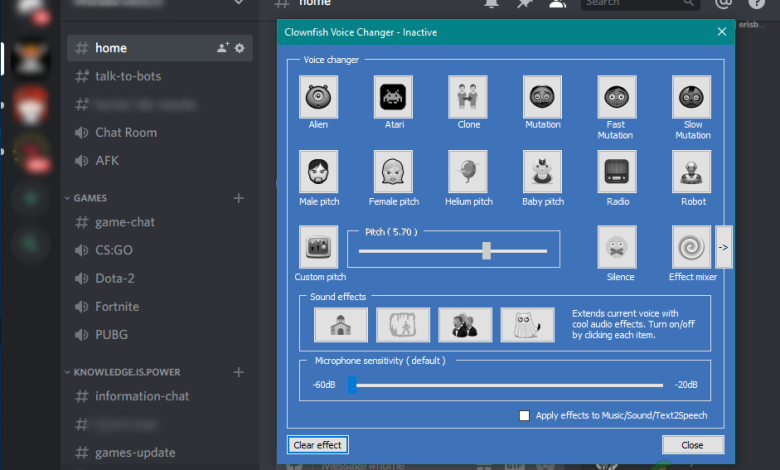Show more voice effects with arrow button
Viewport: 780px width, 470px height.
pyautogui.click(x=723, y=247)
